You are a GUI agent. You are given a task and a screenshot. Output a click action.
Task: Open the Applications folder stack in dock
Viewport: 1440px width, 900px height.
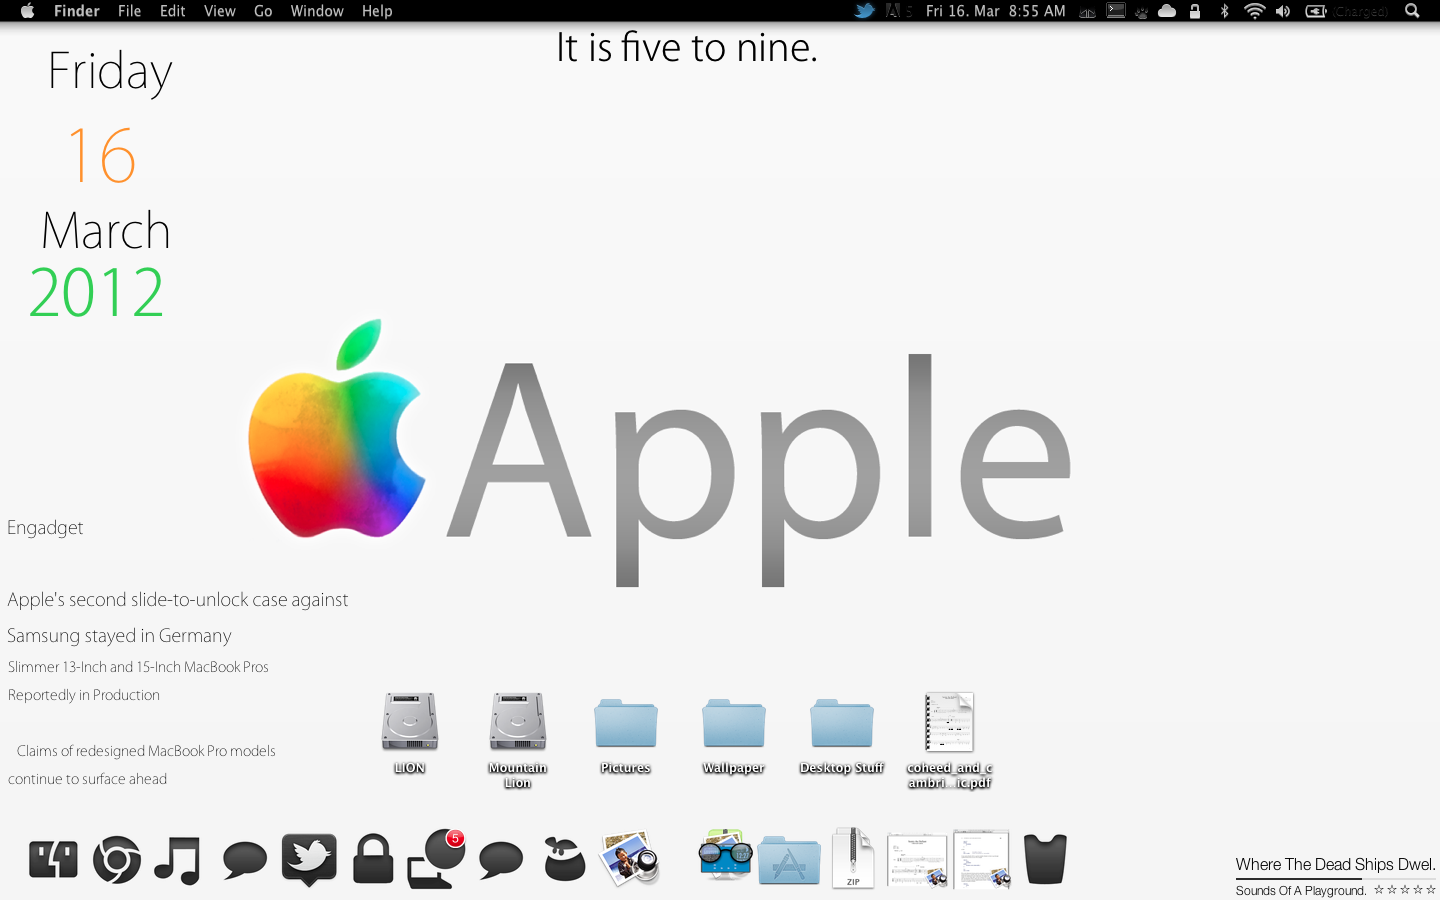[x=789, y=860]
